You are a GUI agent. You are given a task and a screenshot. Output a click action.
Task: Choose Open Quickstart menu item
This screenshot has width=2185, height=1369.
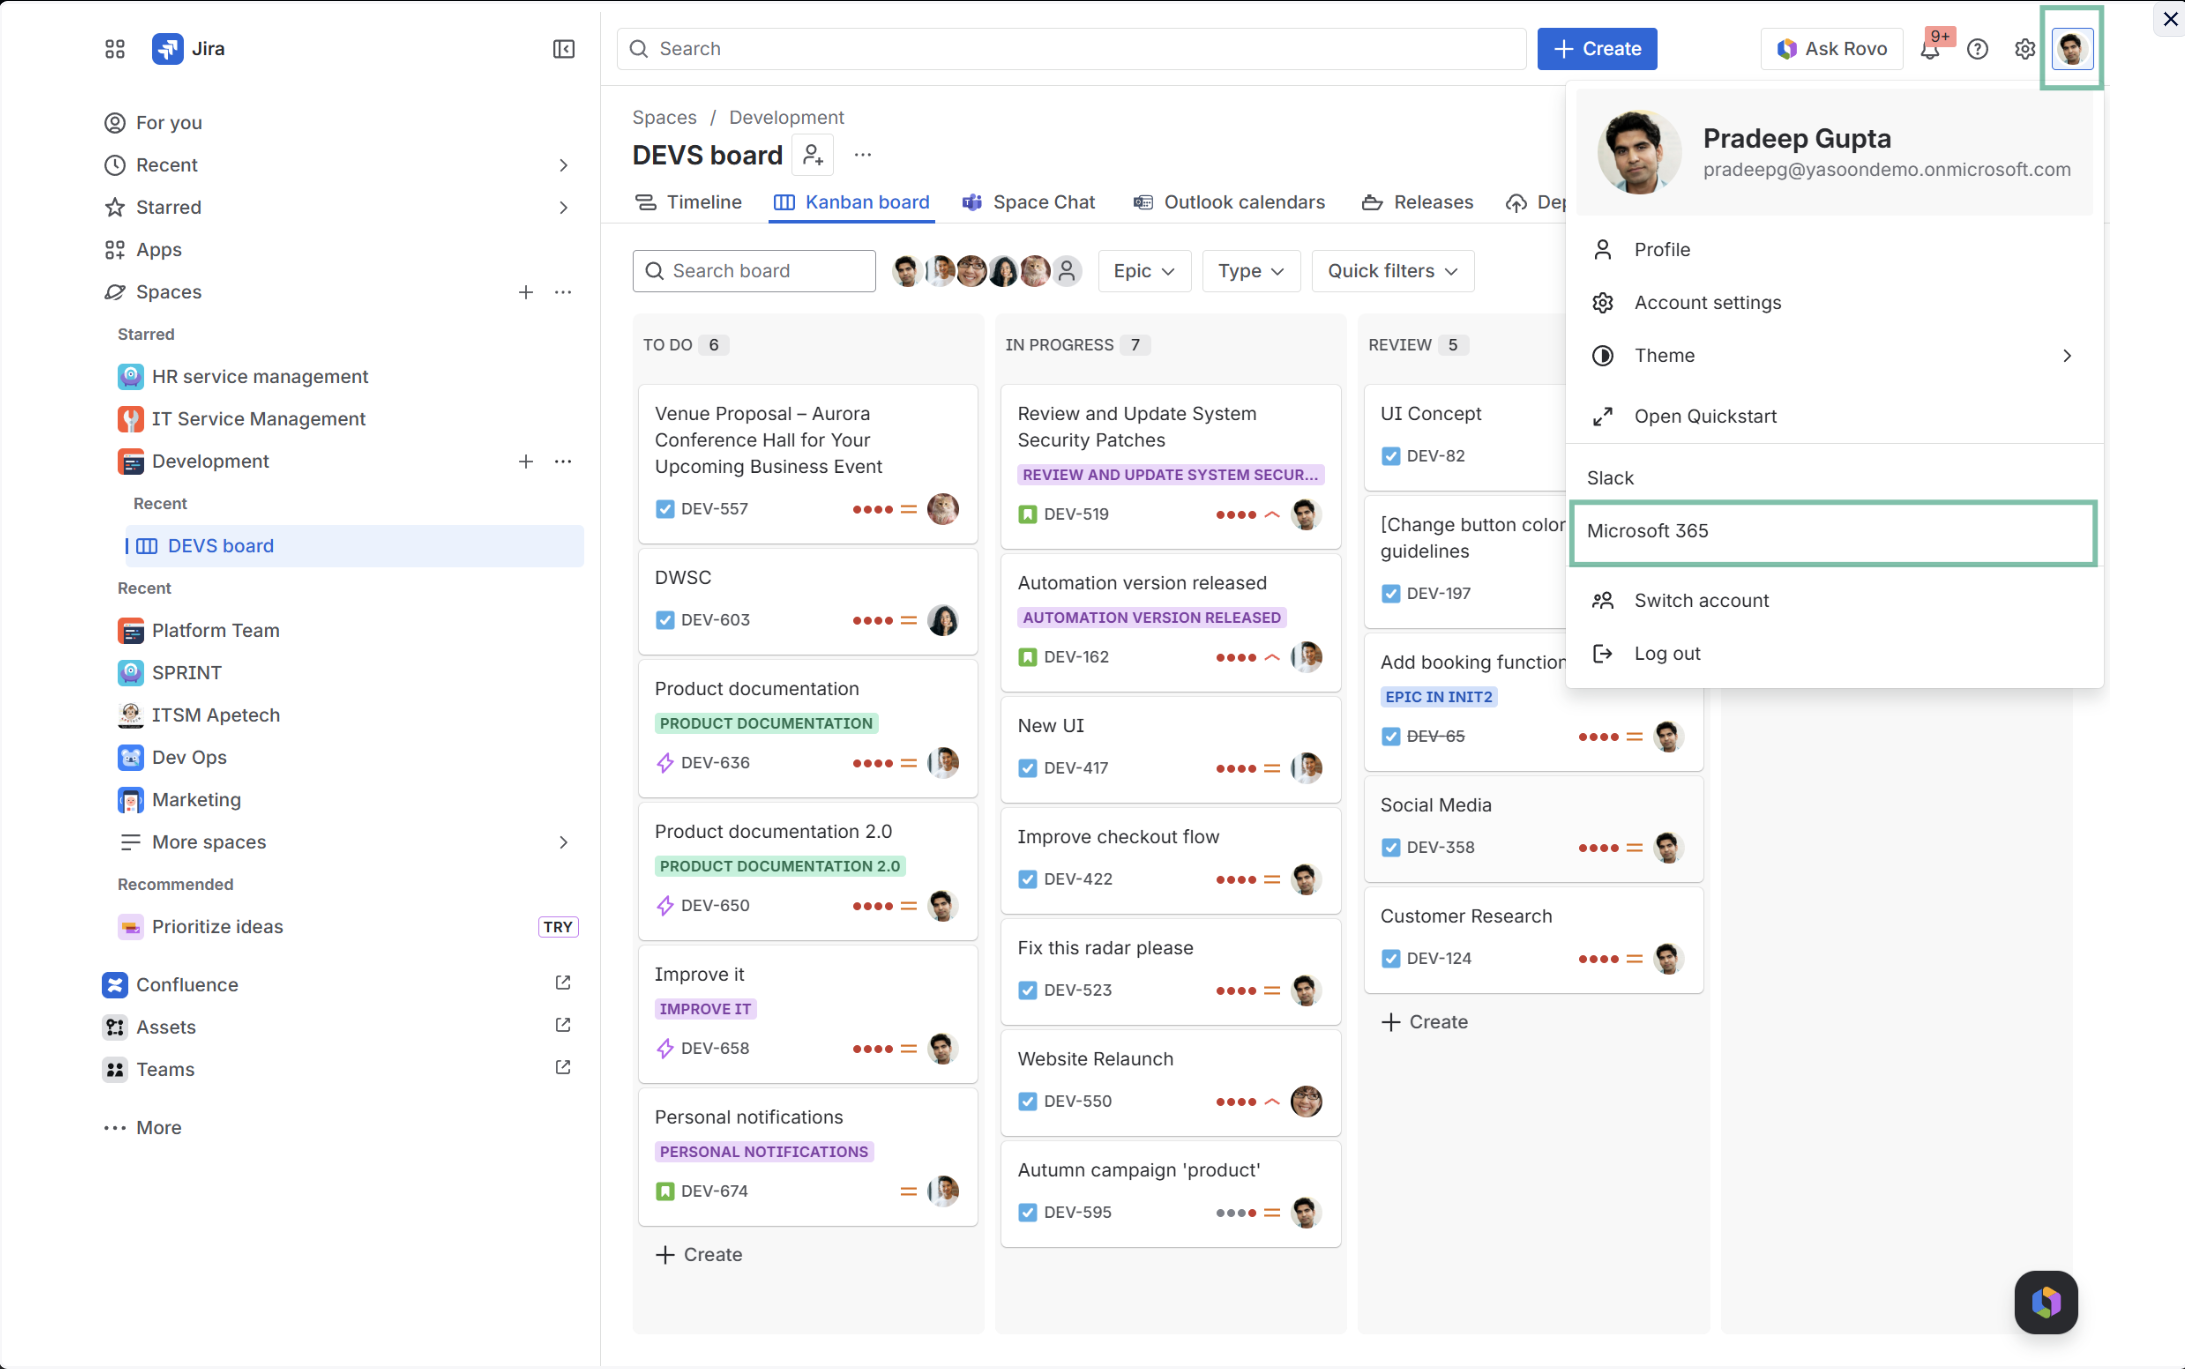pyautogui.click(x=1834, y=417)
